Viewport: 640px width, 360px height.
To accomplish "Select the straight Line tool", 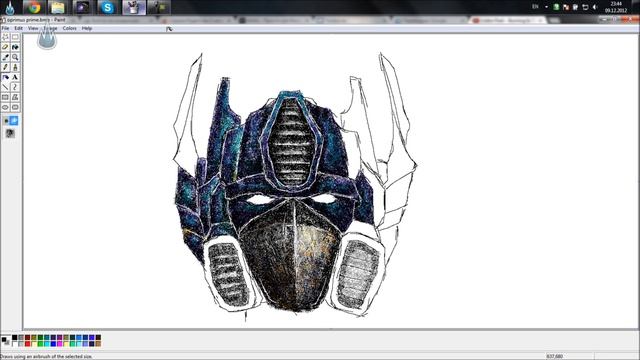I will [x=5, y=87].
